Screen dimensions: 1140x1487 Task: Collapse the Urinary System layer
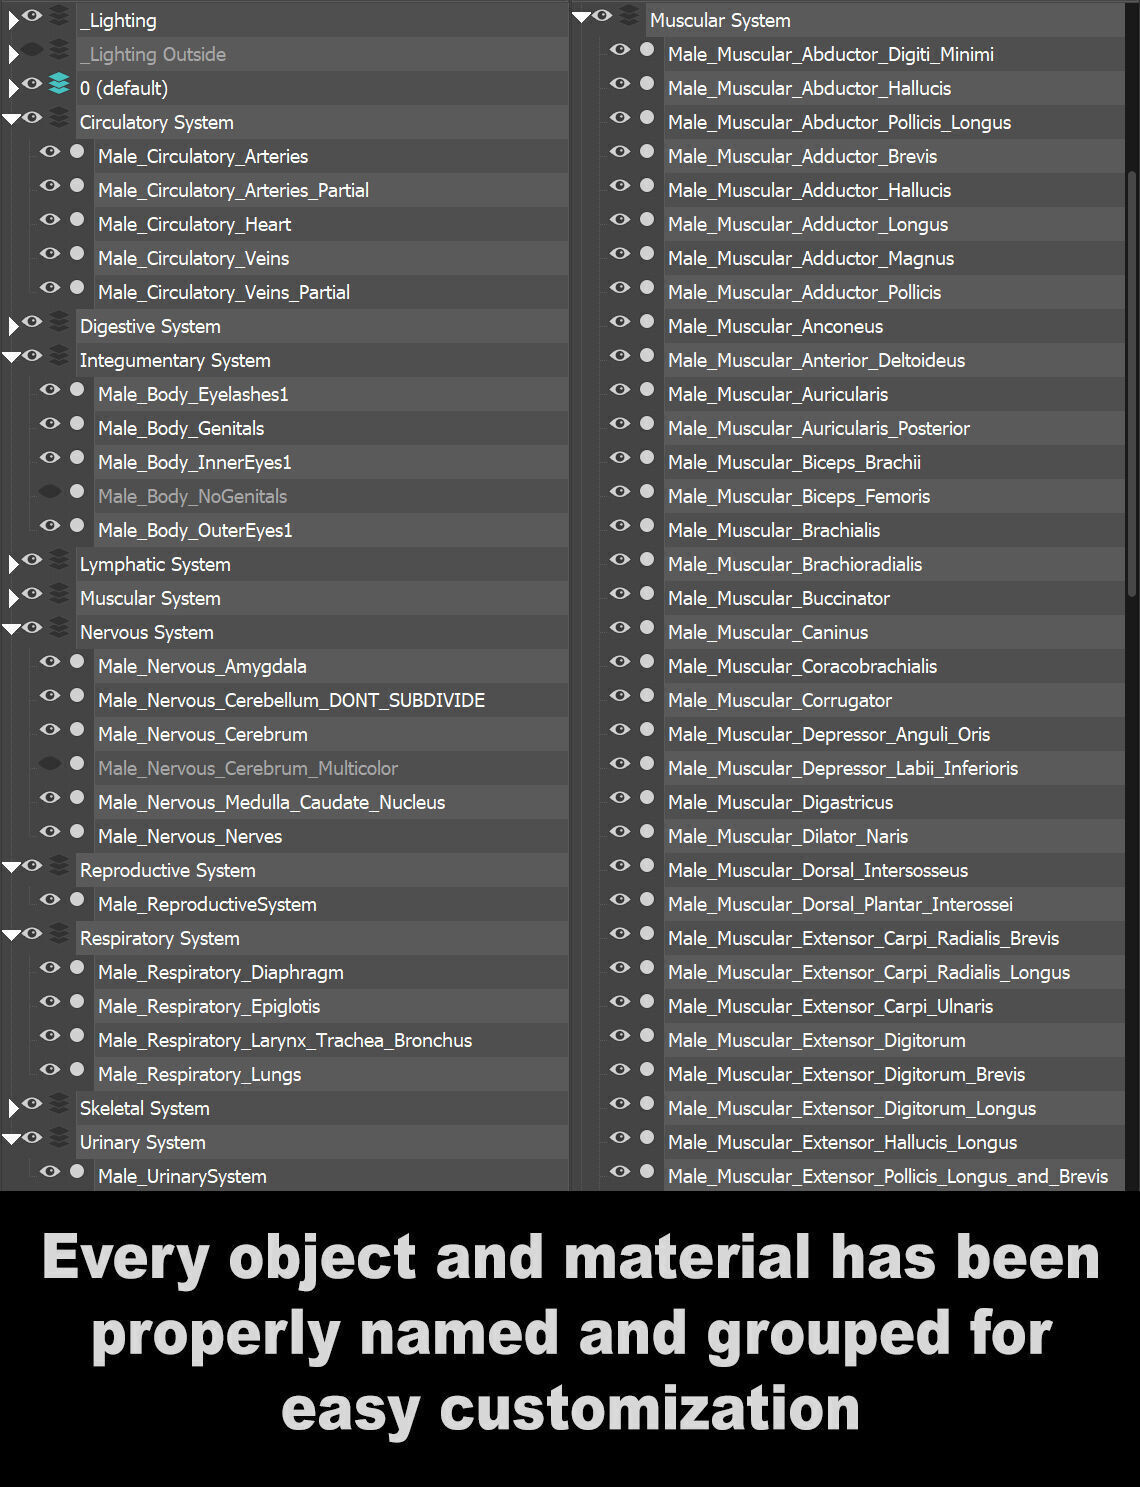tap(11, 1140)
